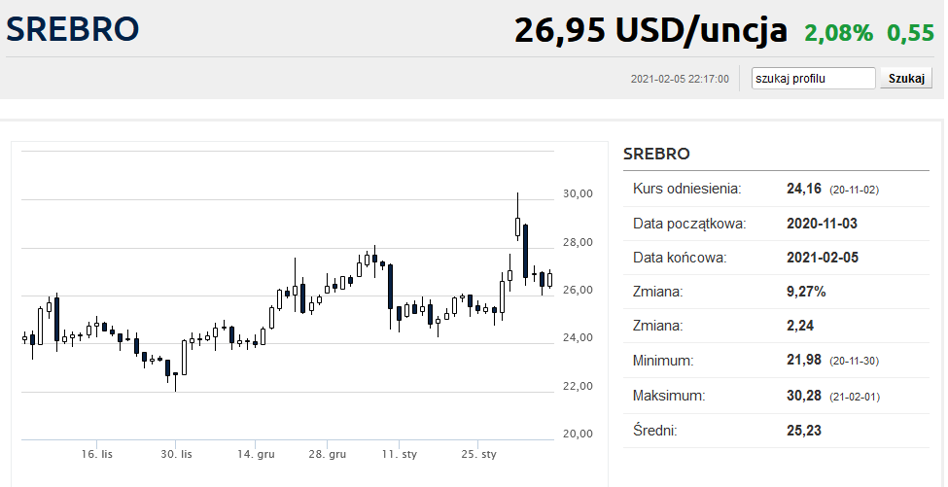948x487 pixels.
Task: Click the green 2,08% change value
Action: pos(839,33)
